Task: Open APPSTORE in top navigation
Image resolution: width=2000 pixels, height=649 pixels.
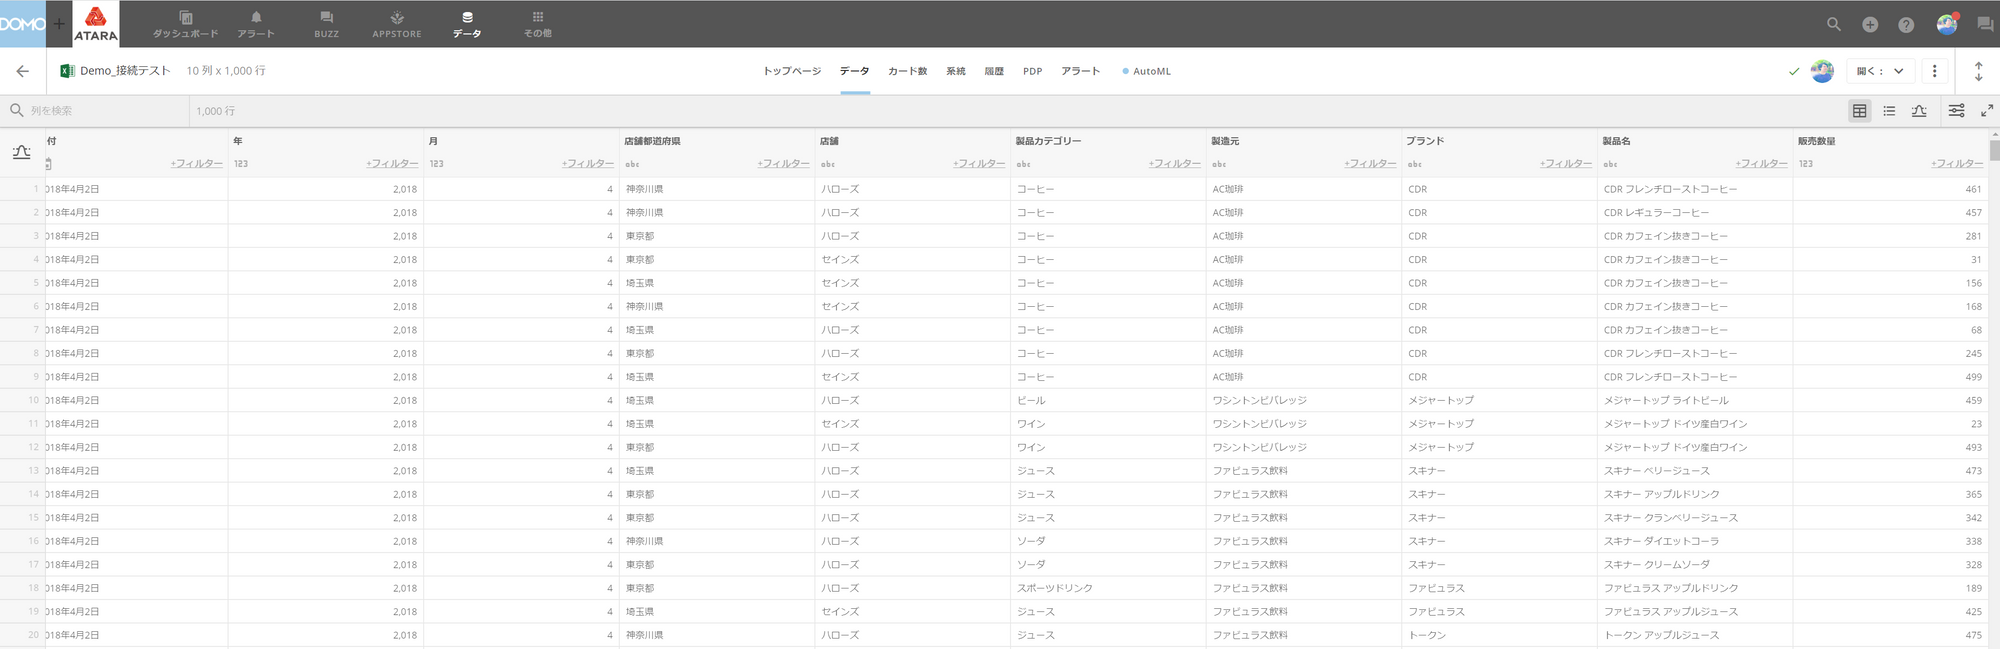Action: click(x=397, y=24)
